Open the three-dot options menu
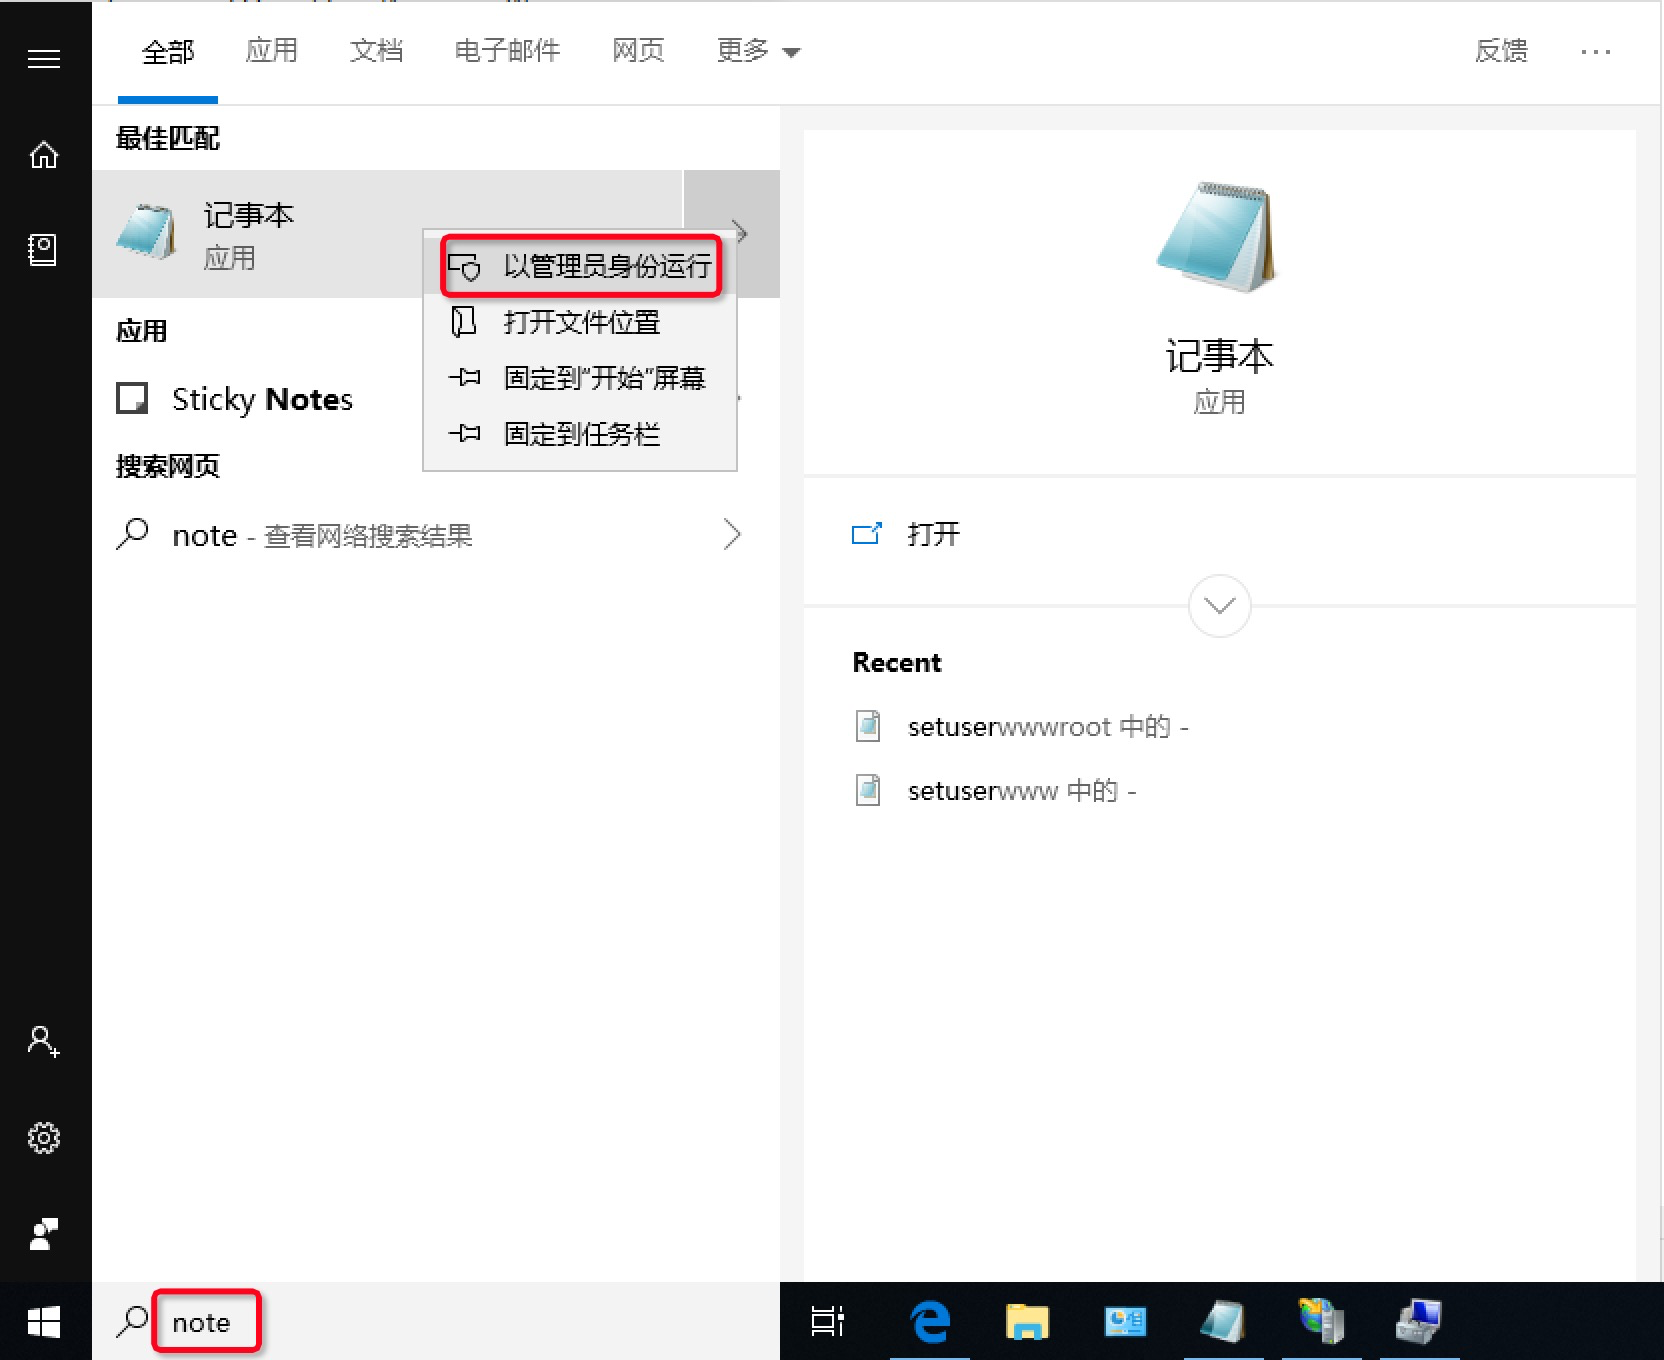The height and width of the screenshot is (1360, 1664). [x=1596, y=51]
